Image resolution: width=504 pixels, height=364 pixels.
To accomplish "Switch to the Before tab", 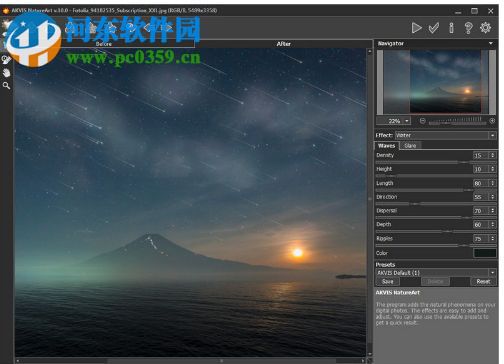I will pos(104,44).
